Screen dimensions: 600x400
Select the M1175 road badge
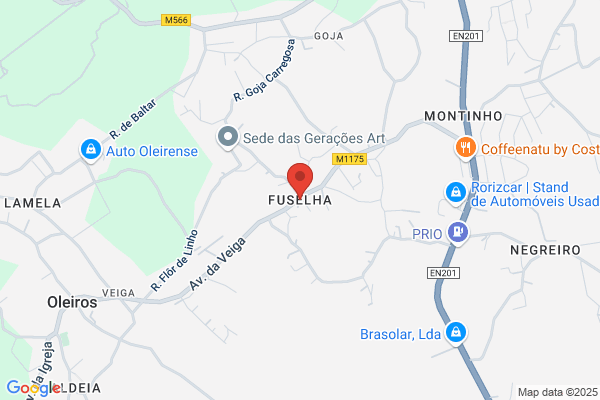tap(350, 159)
